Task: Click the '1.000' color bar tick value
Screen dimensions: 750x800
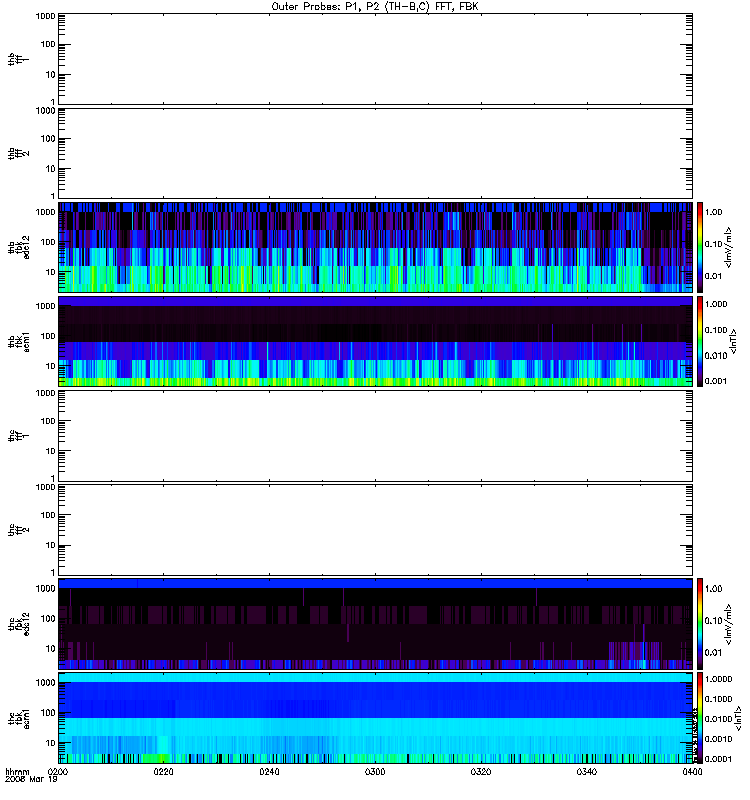Action: (716, 304)
